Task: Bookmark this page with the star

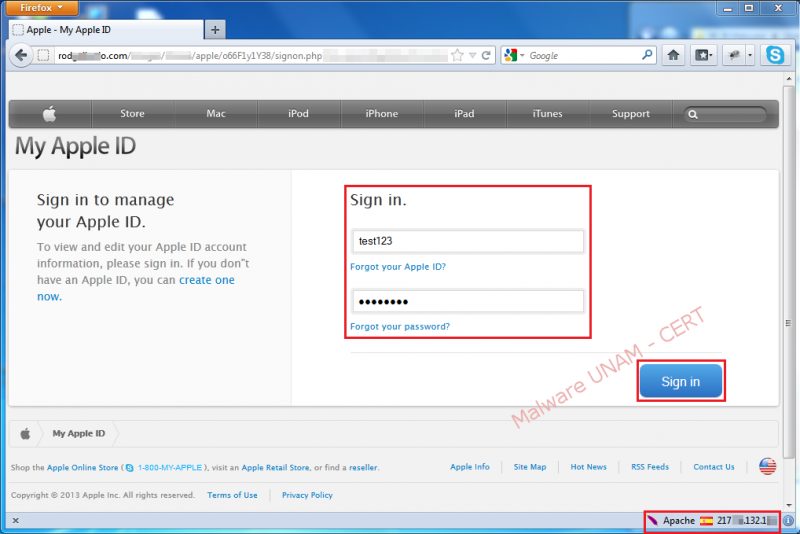Action: pyautogui.click(x=458, y=55)
